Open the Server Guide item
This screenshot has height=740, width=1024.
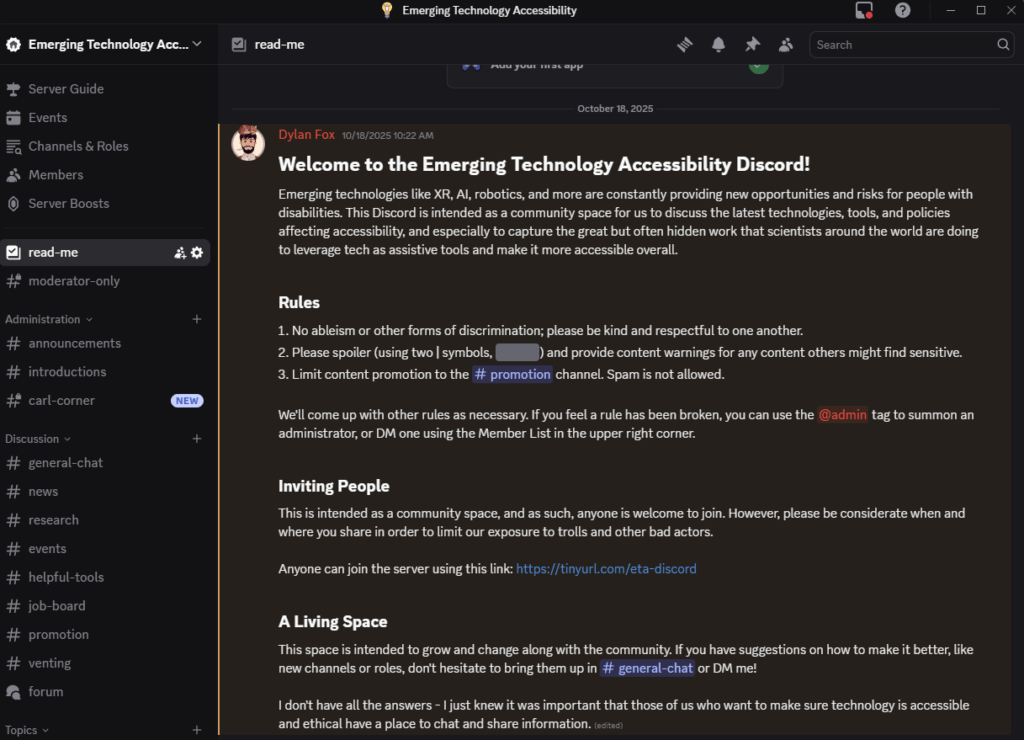66,89
